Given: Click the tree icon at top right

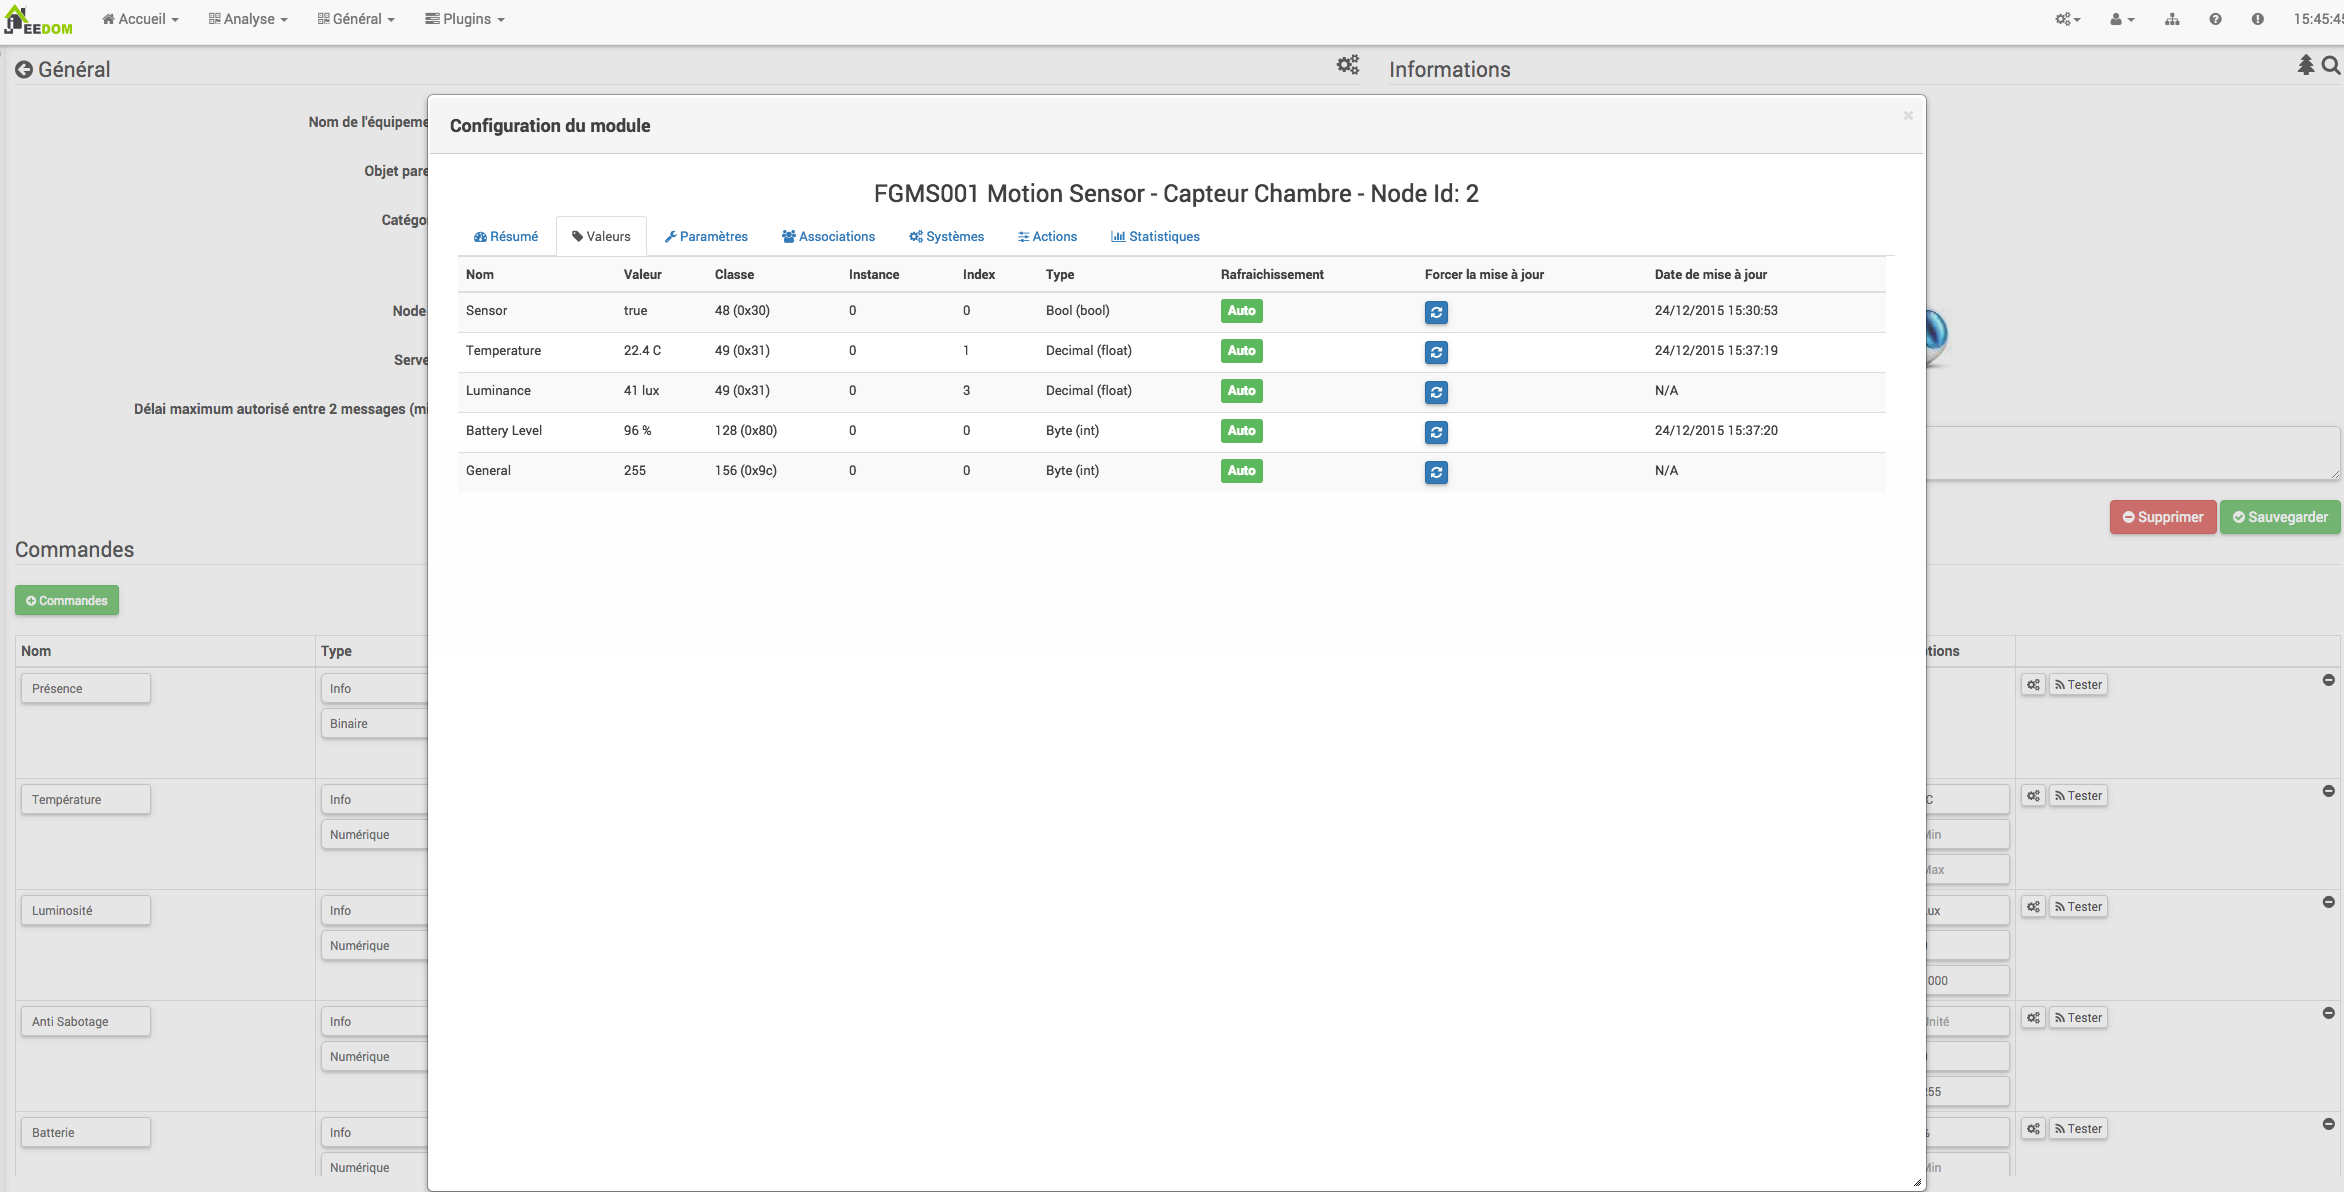Looking at the screenshot, I should [x=2305, y=66].
